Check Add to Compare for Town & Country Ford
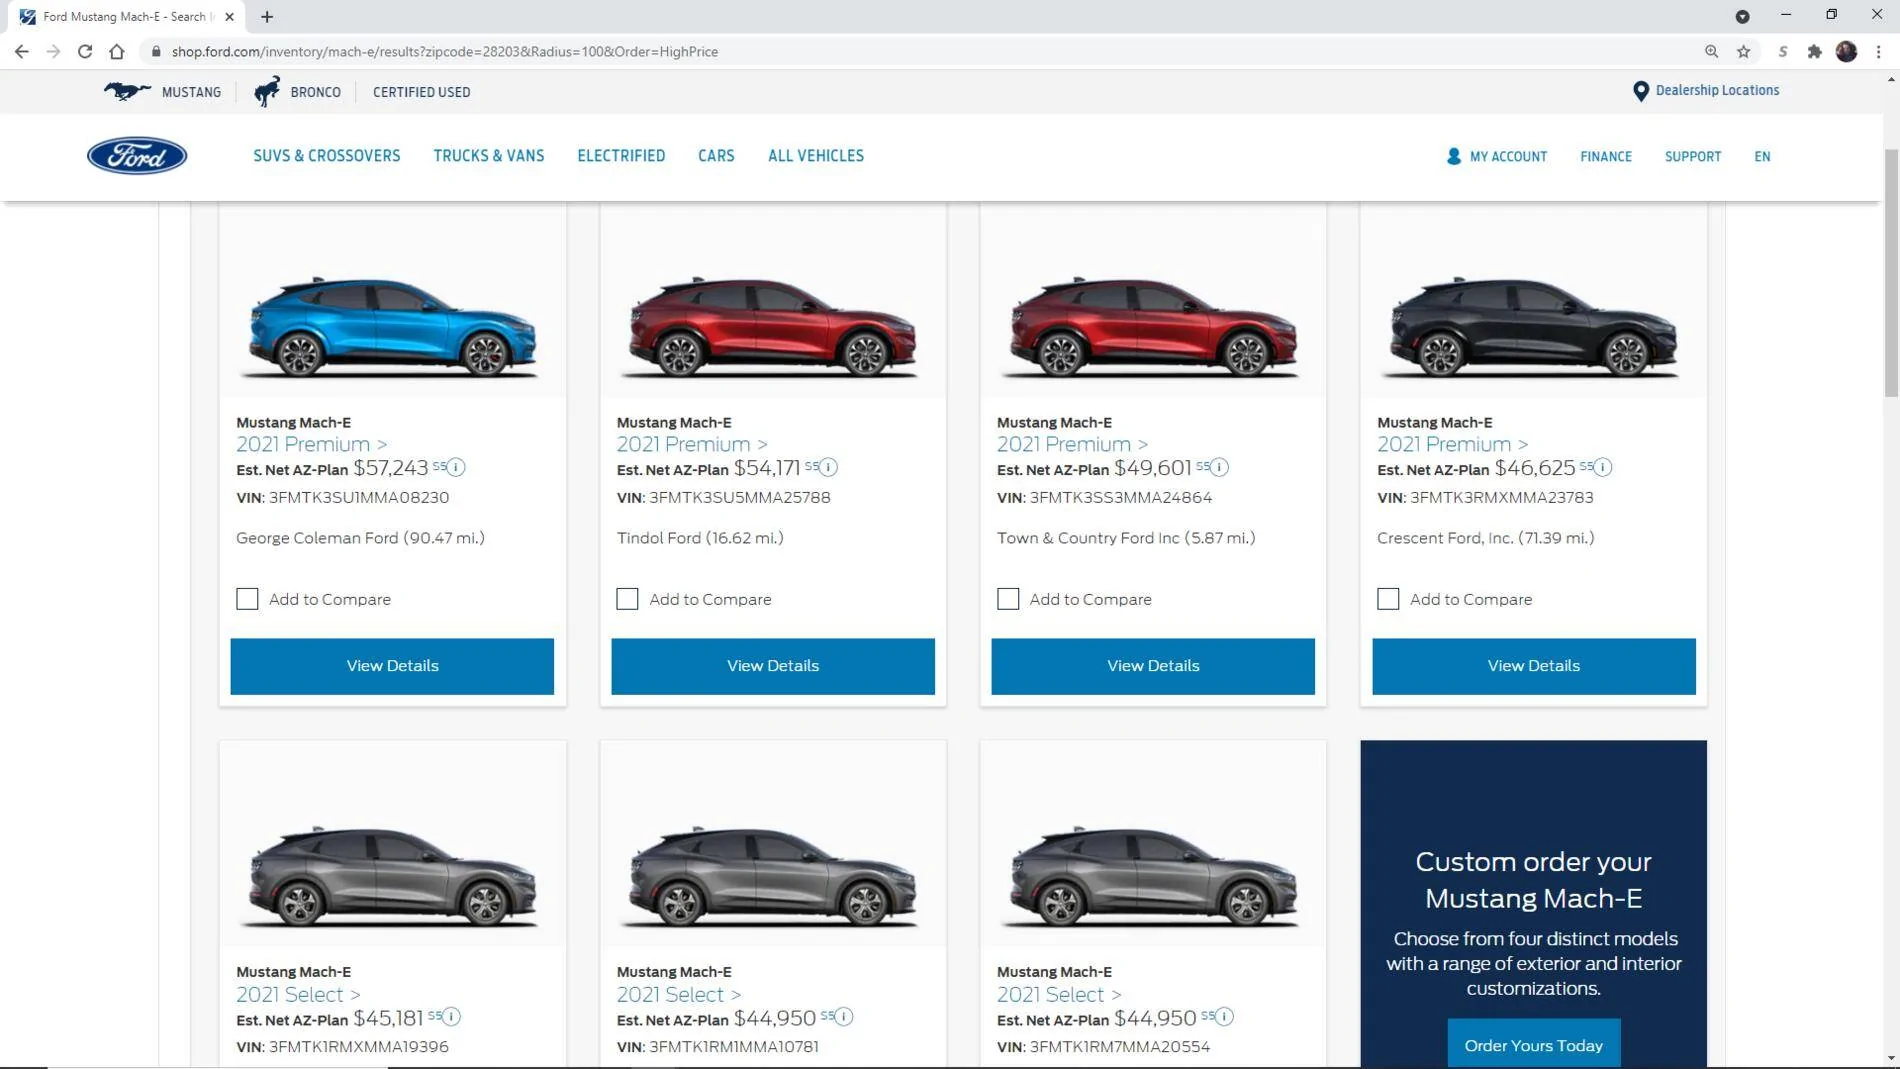1900x1069 pixels. coord(1008,599)
